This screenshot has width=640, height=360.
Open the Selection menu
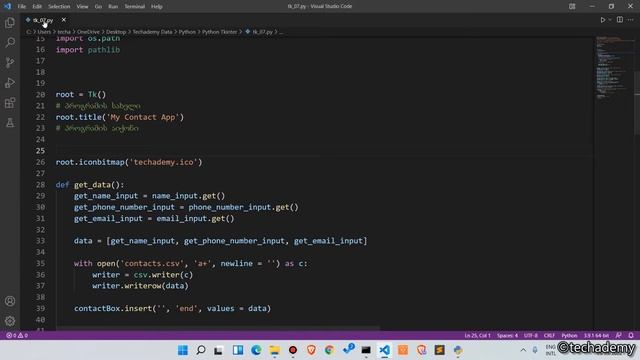59,6
